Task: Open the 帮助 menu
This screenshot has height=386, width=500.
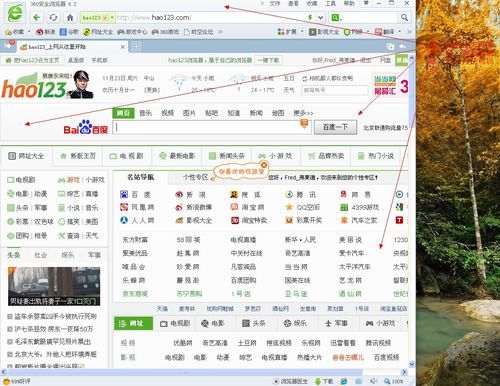Action: click(x=349, y=3)
